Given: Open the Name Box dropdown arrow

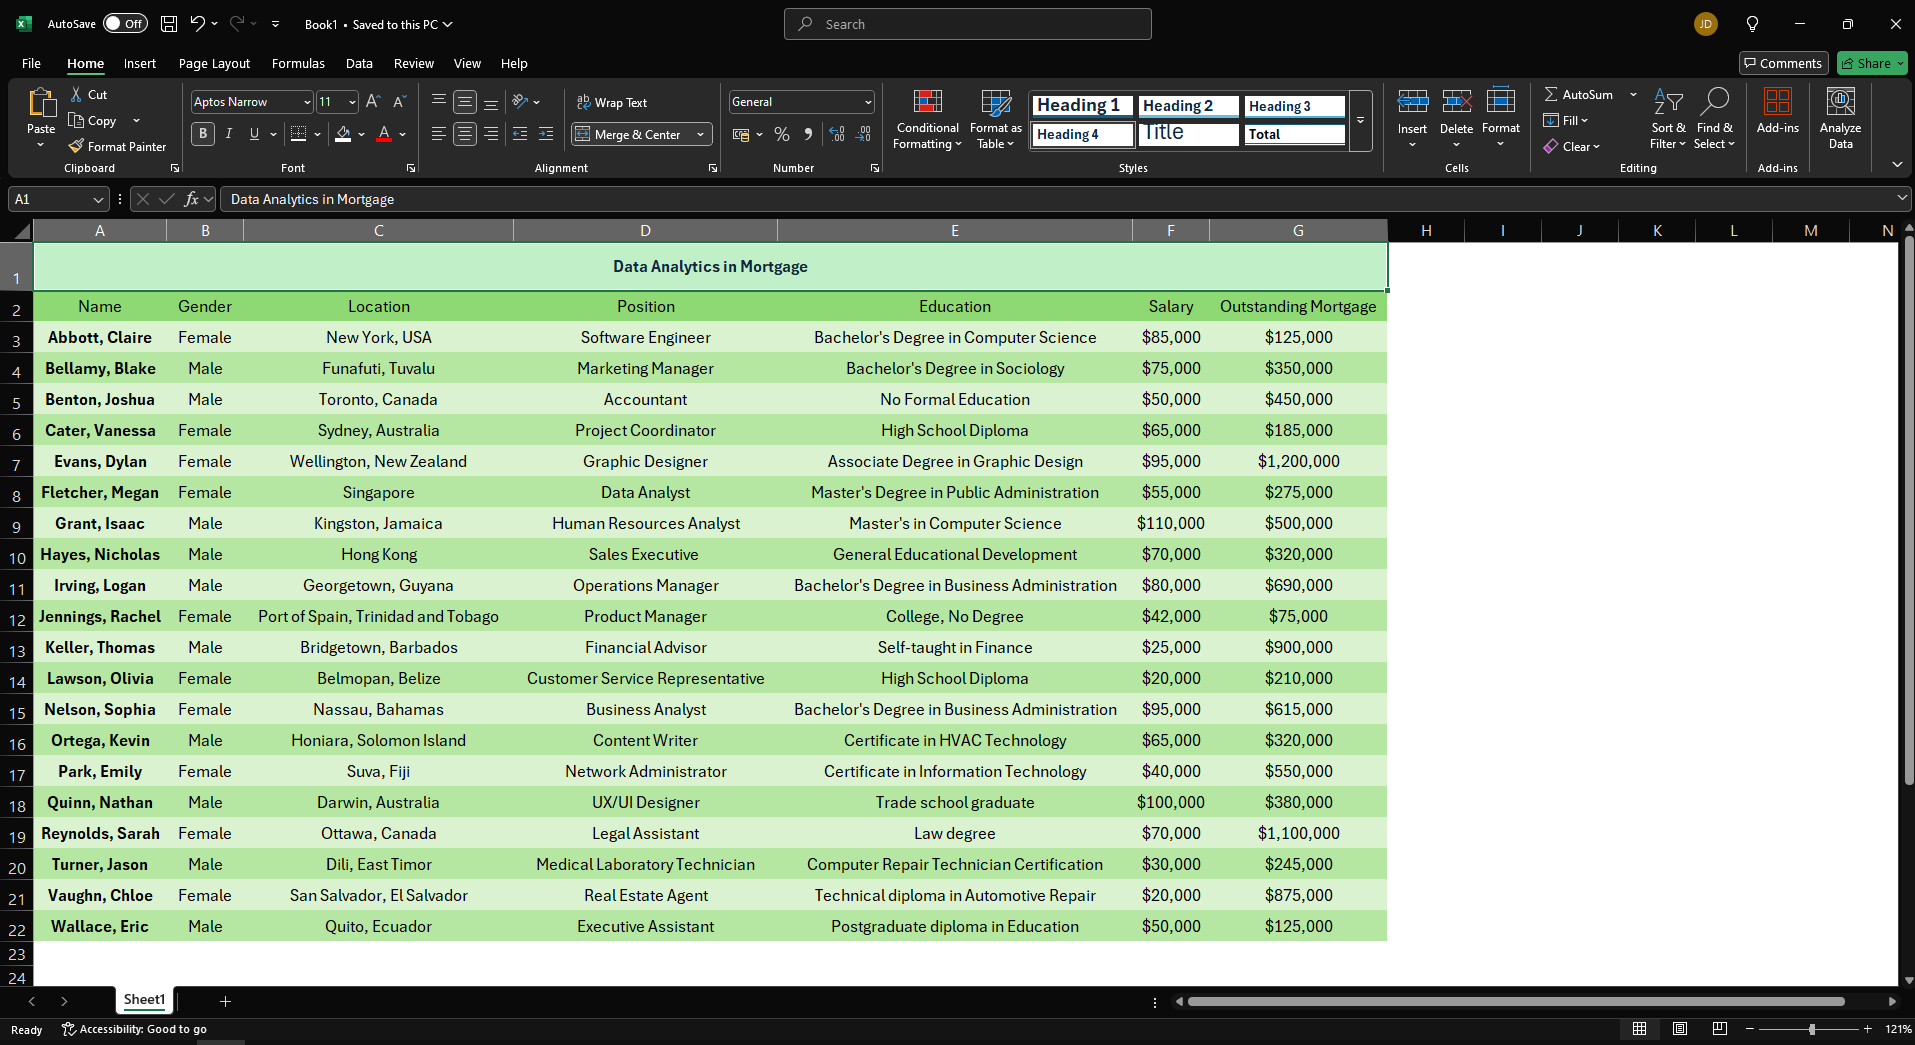Looking at the screenshot, I should (x=98, y=199).
